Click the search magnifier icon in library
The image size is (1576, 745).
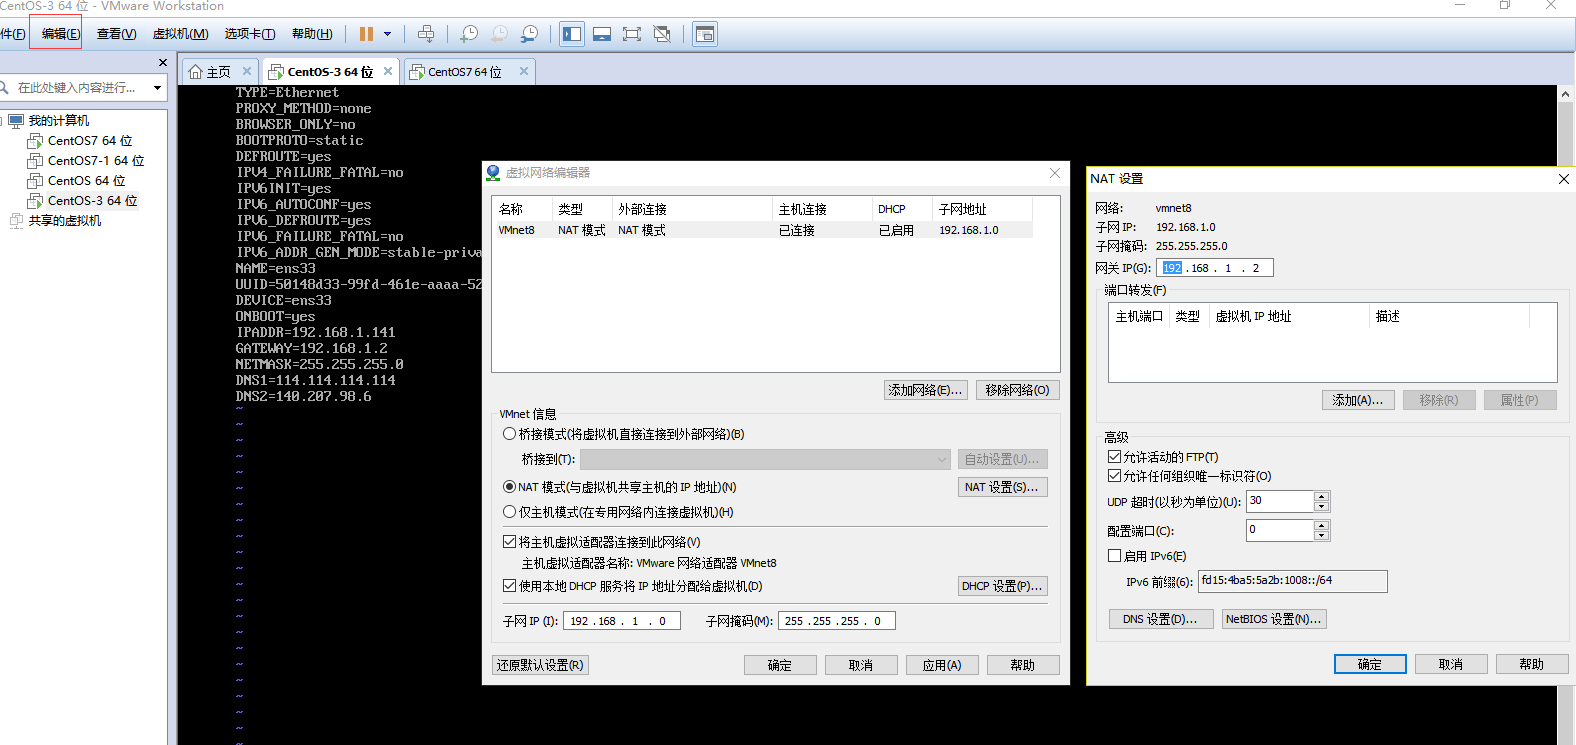point(5,88)
